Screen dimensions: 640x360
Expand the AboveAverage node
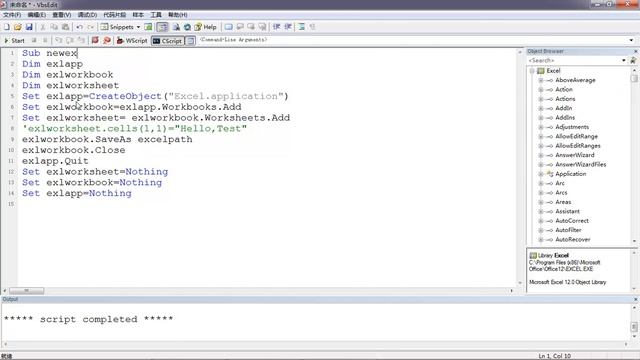[x=540, y=80]
